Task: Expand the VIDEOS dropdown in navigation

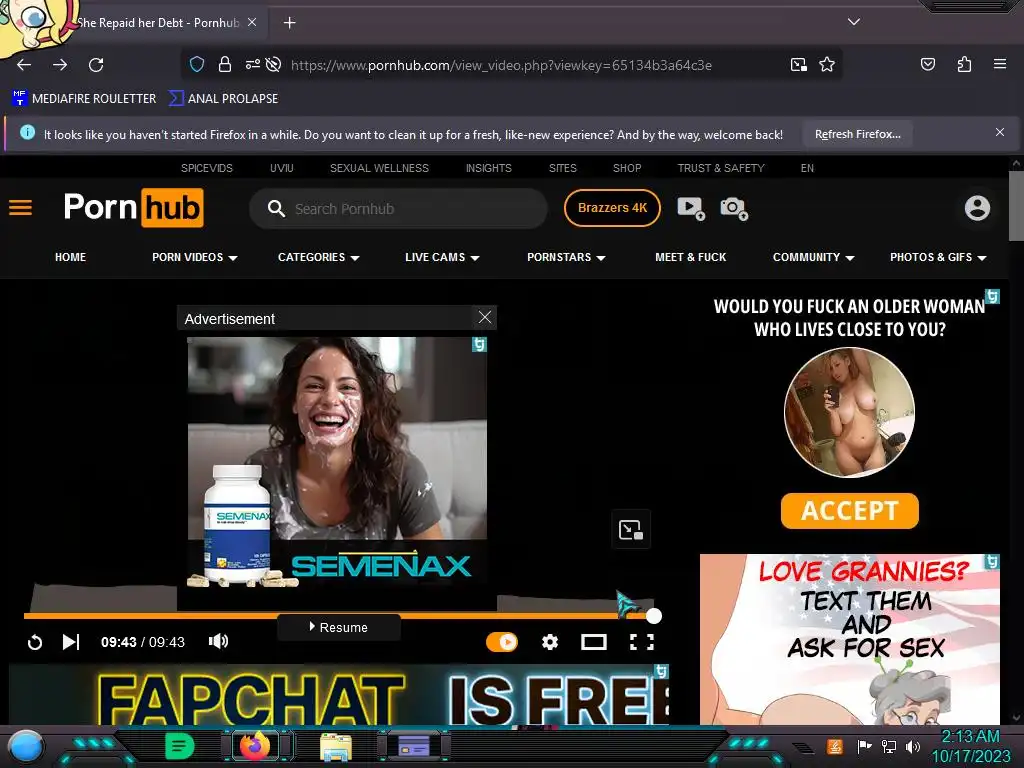Action: (195, 257)
